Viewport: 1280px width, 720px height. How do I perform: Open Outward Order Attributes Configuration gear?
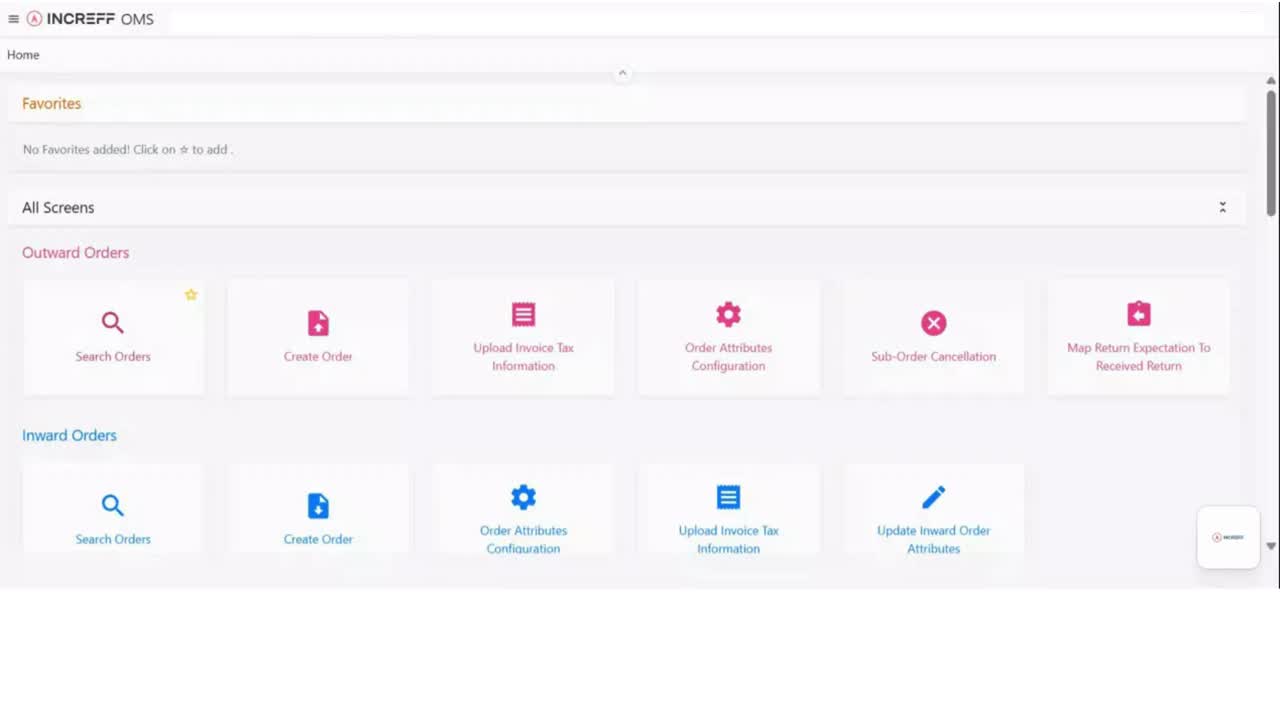728,314
